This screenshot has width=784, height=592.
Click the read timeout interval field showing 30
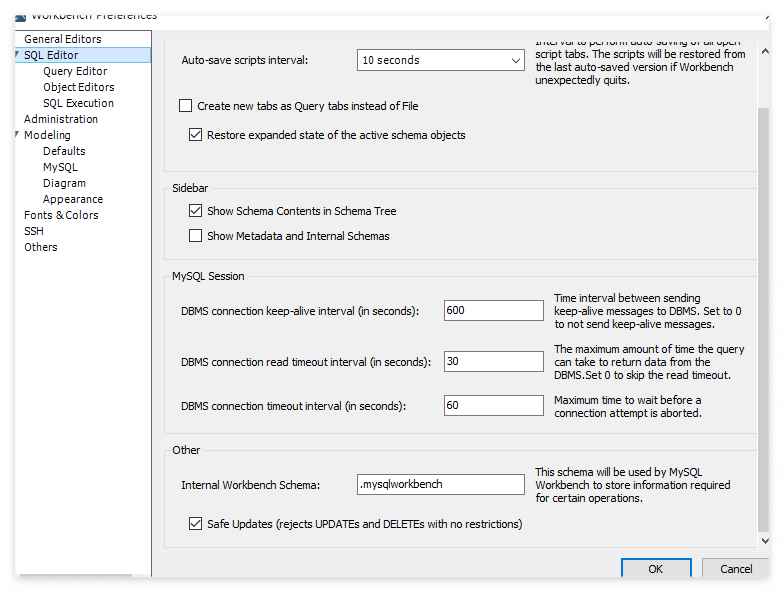(494, 362)
